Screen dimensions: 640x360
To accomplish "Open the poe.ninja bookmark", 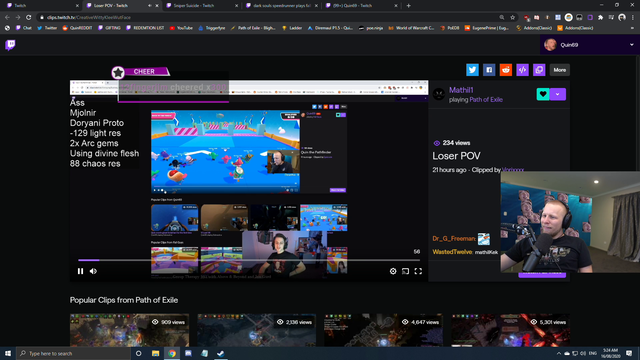I will click(x=371, y=28).
